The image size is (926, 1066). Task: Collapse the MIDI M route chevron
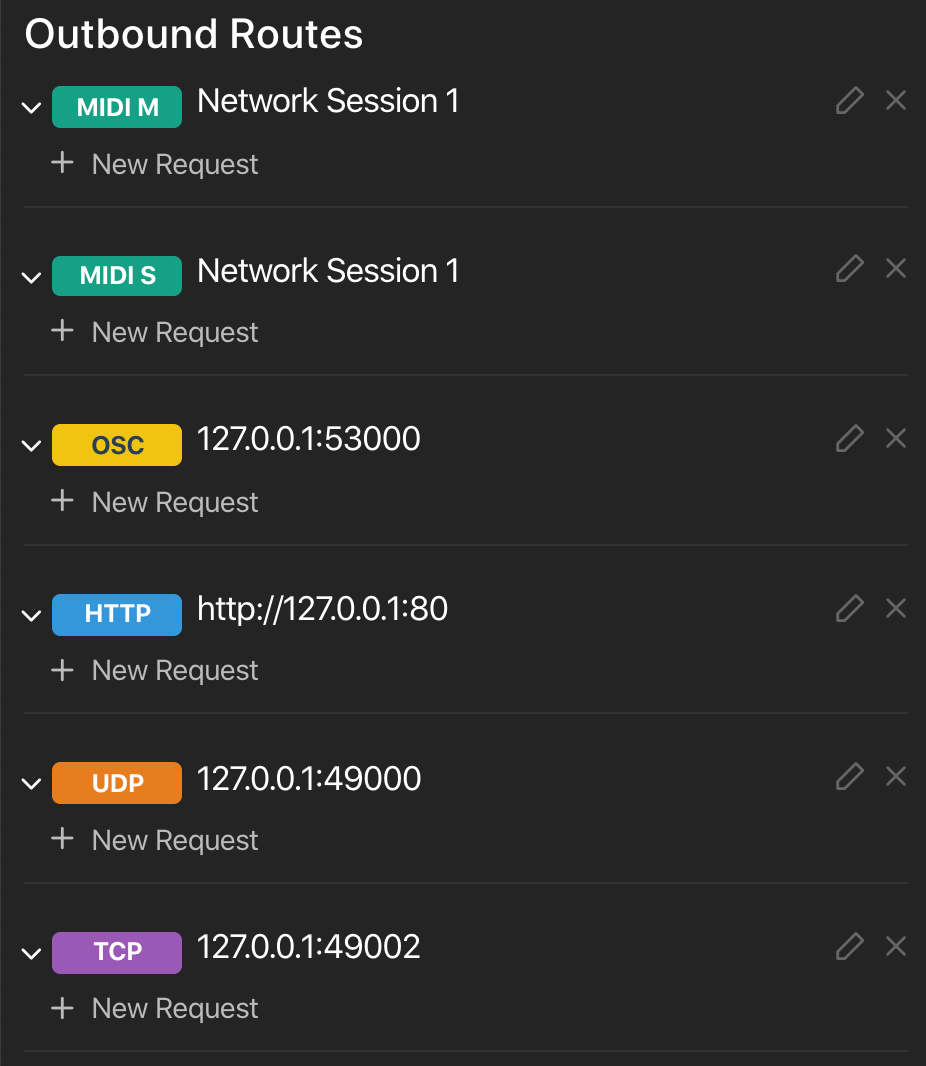pos(32,109)
